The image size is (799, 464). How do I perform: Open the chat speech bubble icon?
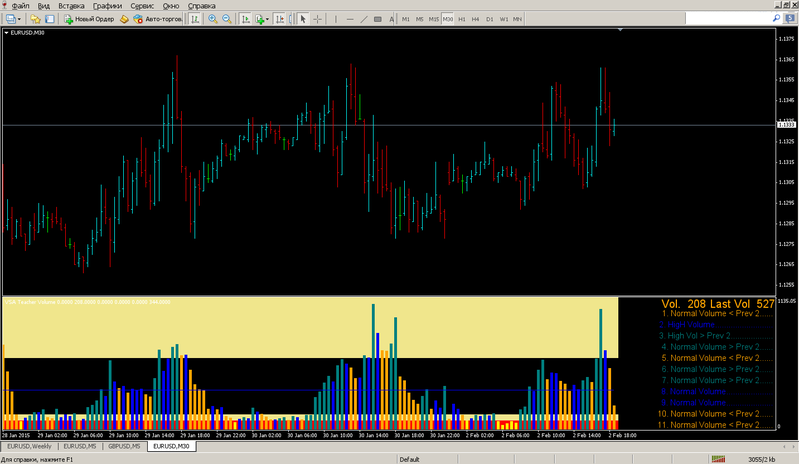coord(790,19)
